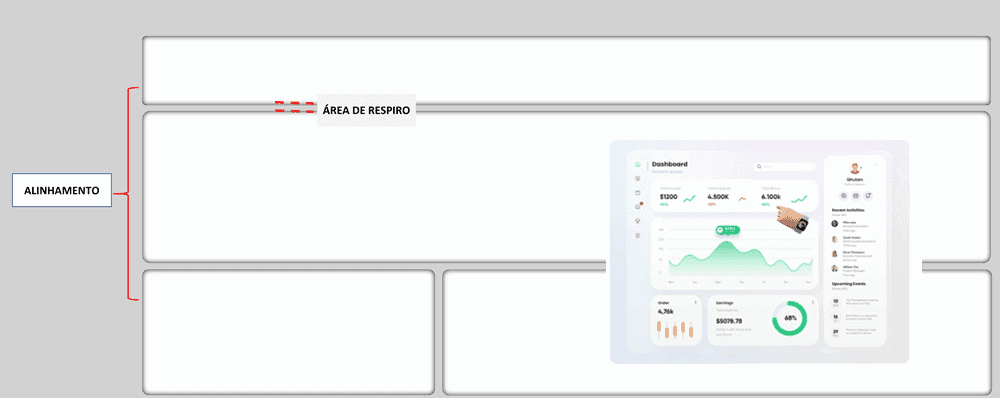The height and width of the screenshot is (398, 1000).
Task: Open the three-dot menu on the Earnings card
Action: [x=812, y=302]
